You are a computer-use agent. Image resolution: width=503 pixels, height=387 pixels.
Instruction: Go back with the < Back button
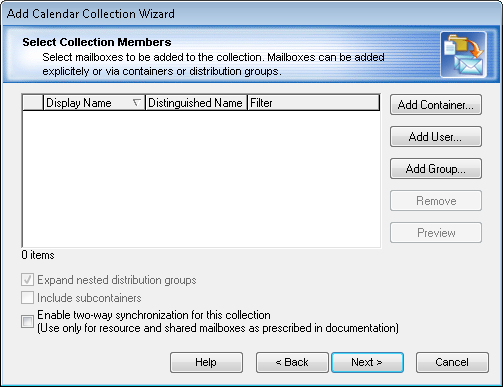click(x=292, y=362)
